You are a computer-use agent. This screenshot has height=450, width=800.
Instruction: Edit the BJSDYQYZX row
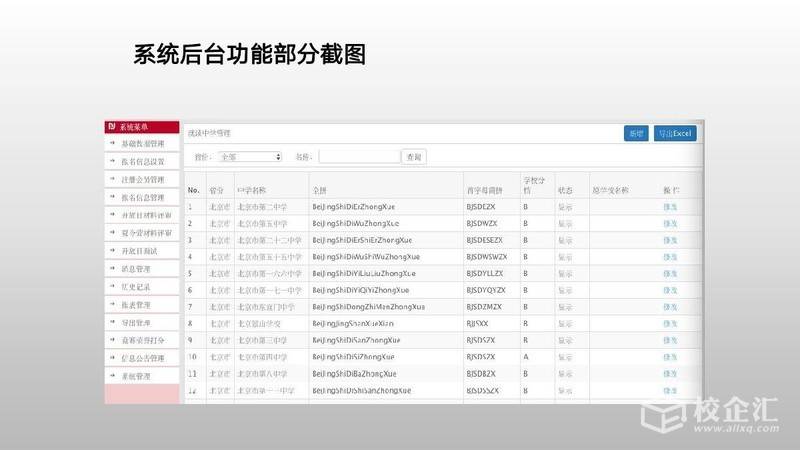click(670, 290)
